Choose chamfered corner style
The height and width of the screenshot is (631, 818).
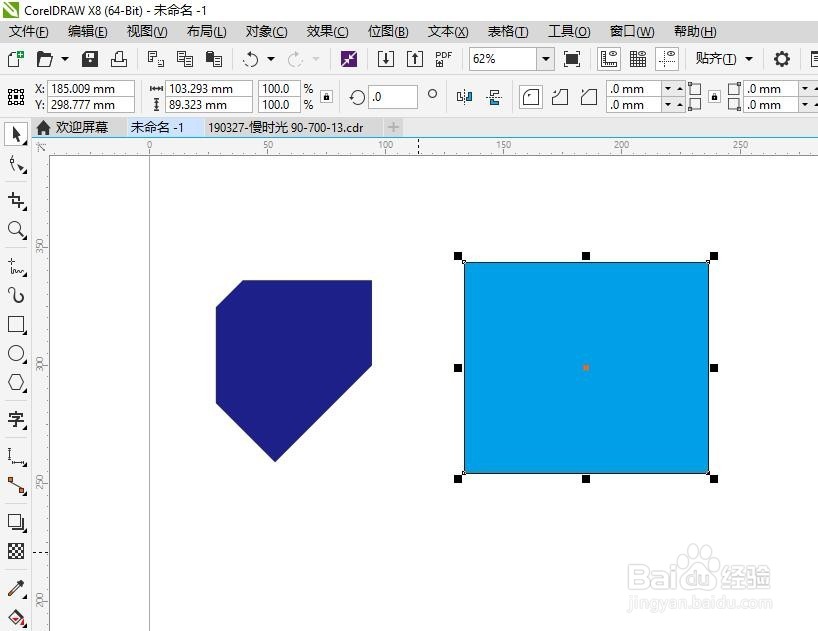tap(589, 97)
